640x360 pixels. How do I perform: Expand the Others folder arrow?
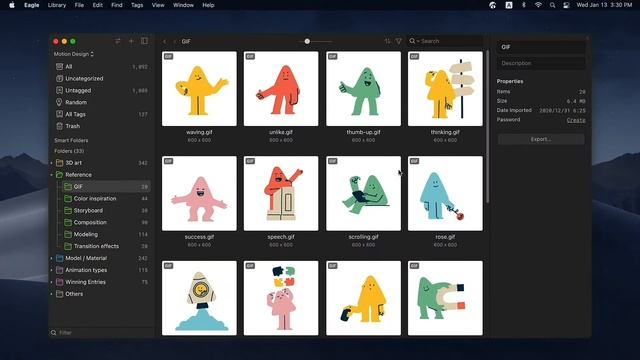click(x=51, y=294)
